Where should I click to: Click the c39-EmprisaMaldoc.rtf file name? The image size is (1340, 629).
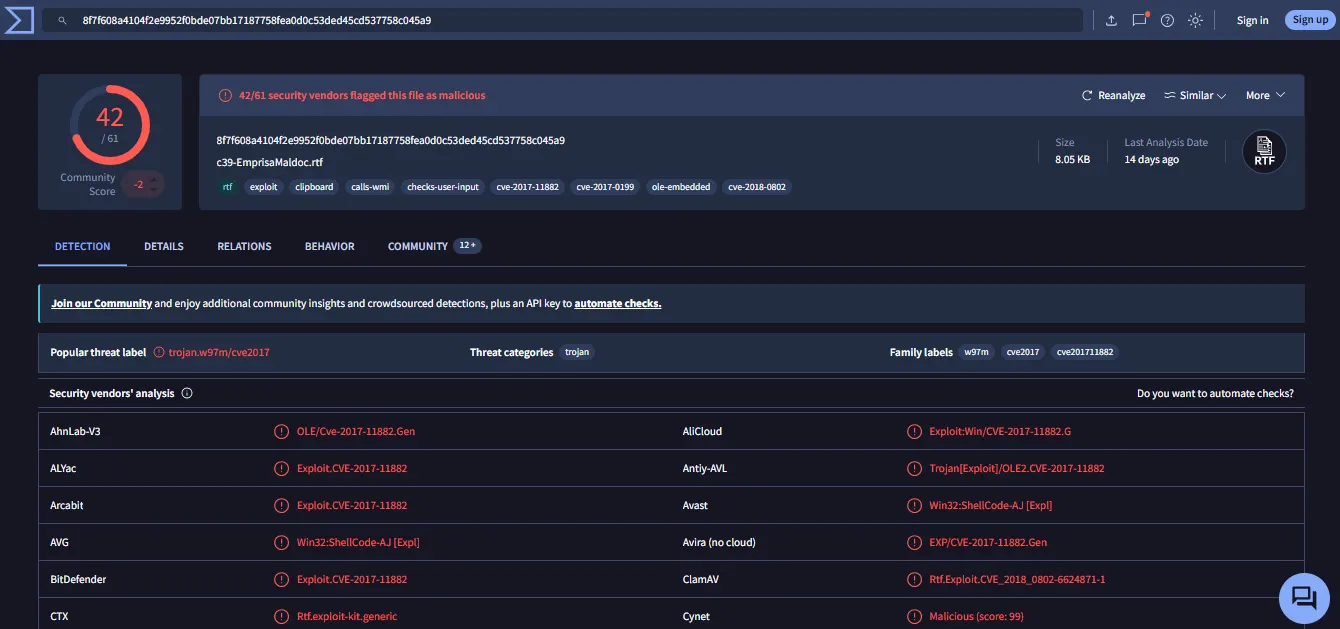[x=269, y=162]
